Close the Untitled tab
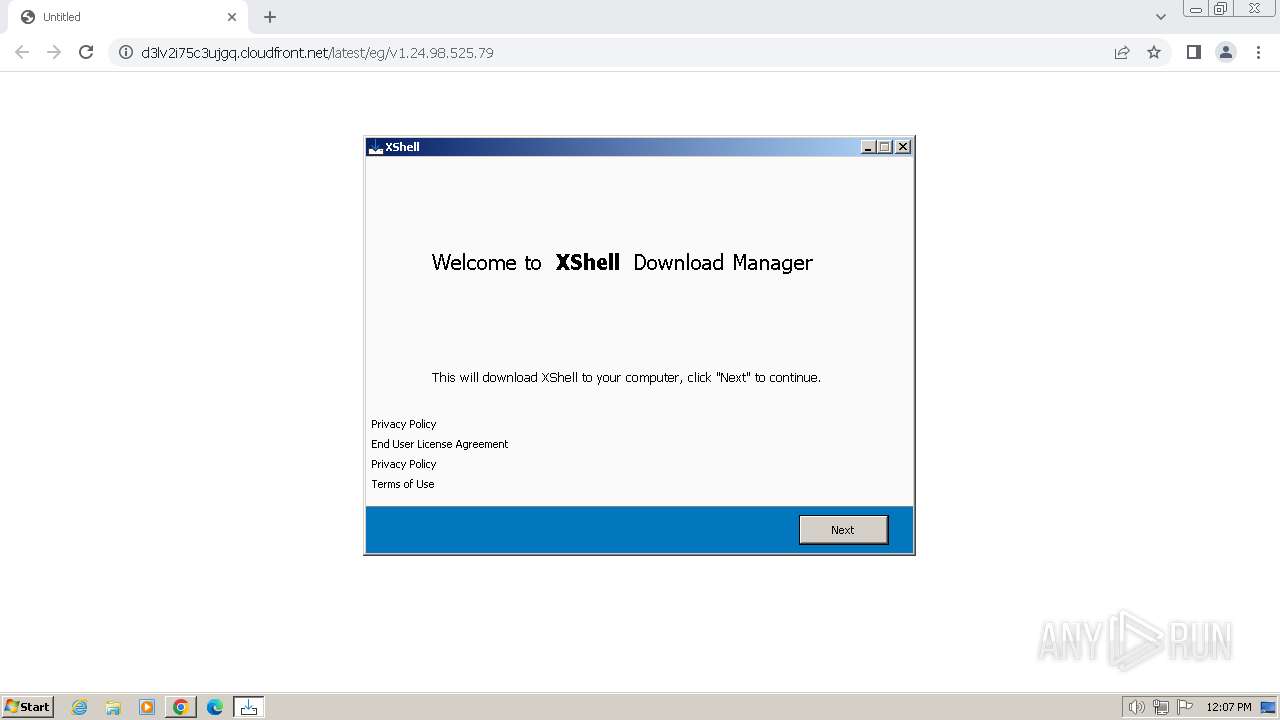This screenshot has width=1280, height=720. 232,17
